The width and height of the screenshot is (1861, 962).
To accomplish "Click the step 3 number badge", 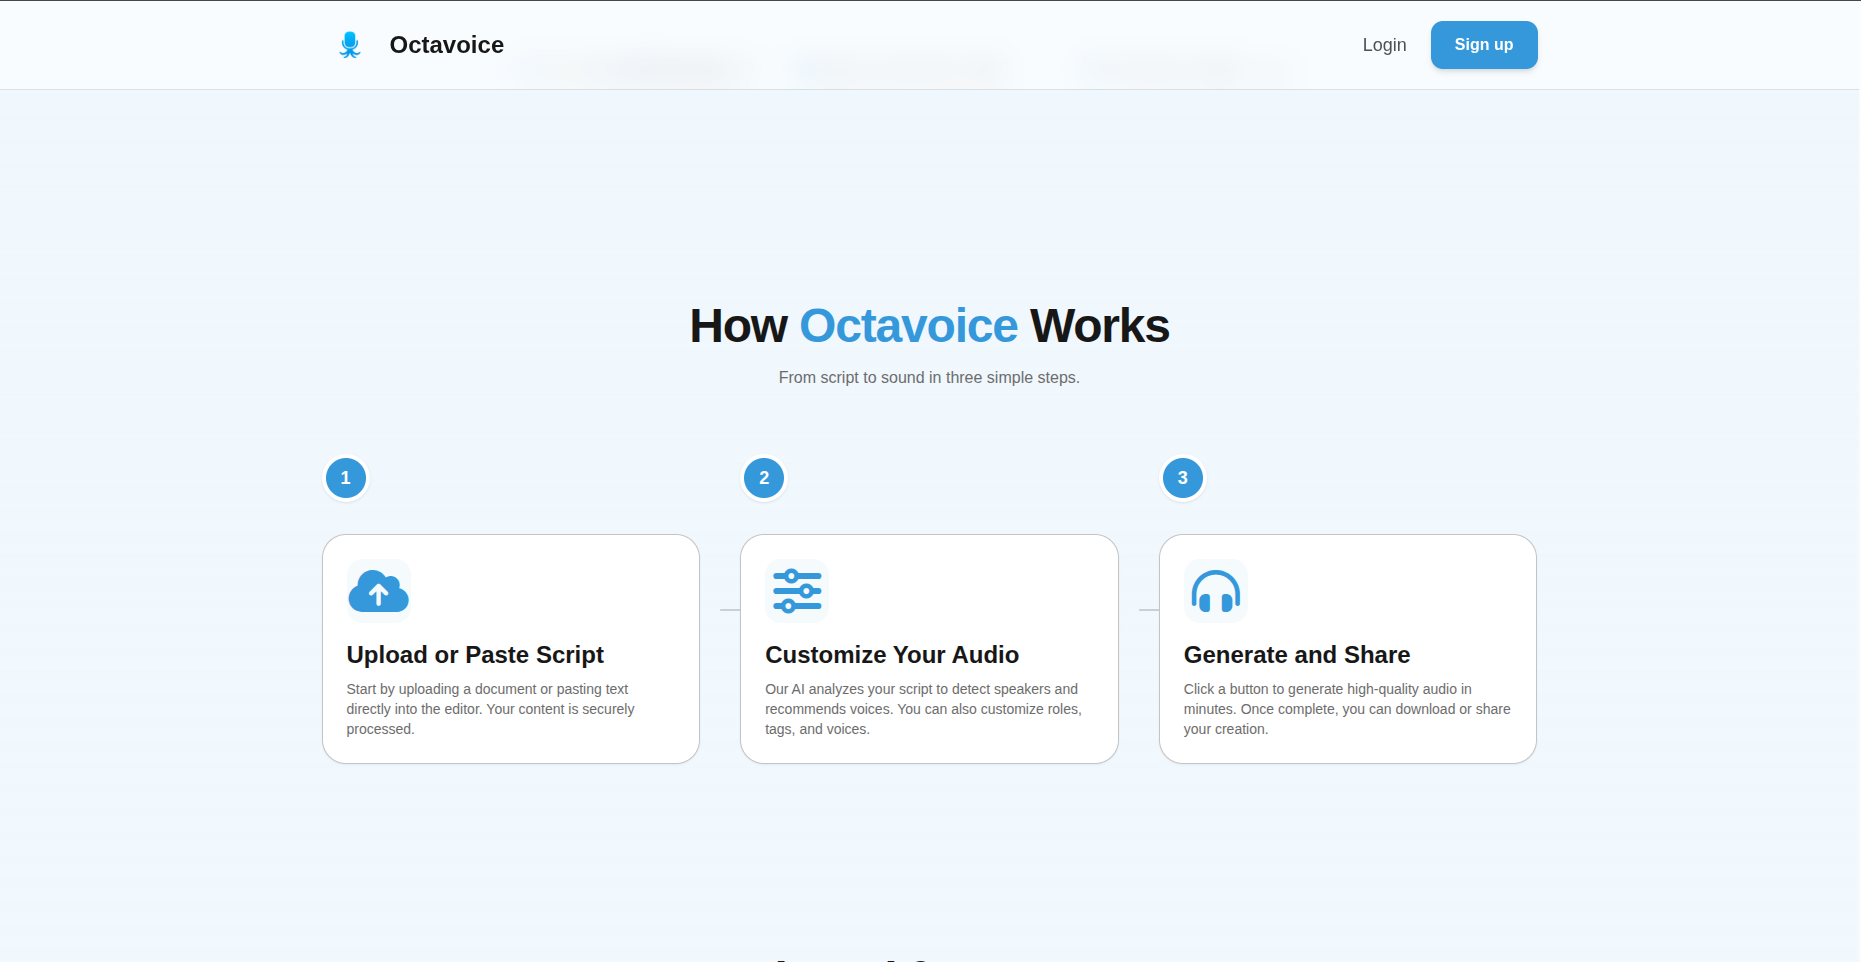I will pos(1182,478).
